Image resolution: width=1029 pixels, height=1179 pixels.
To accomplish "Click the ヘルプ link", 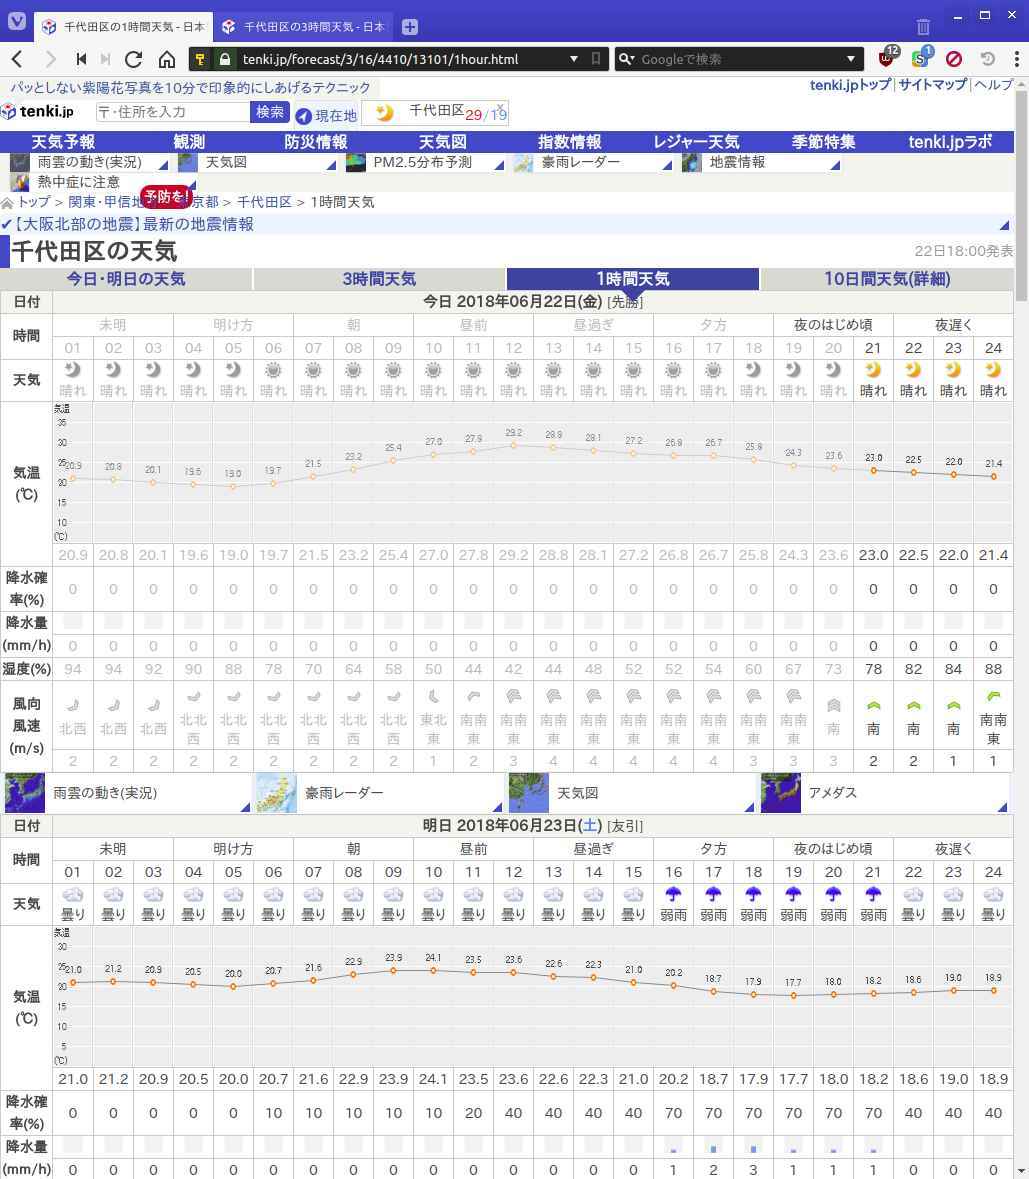I will click(994, 85).
